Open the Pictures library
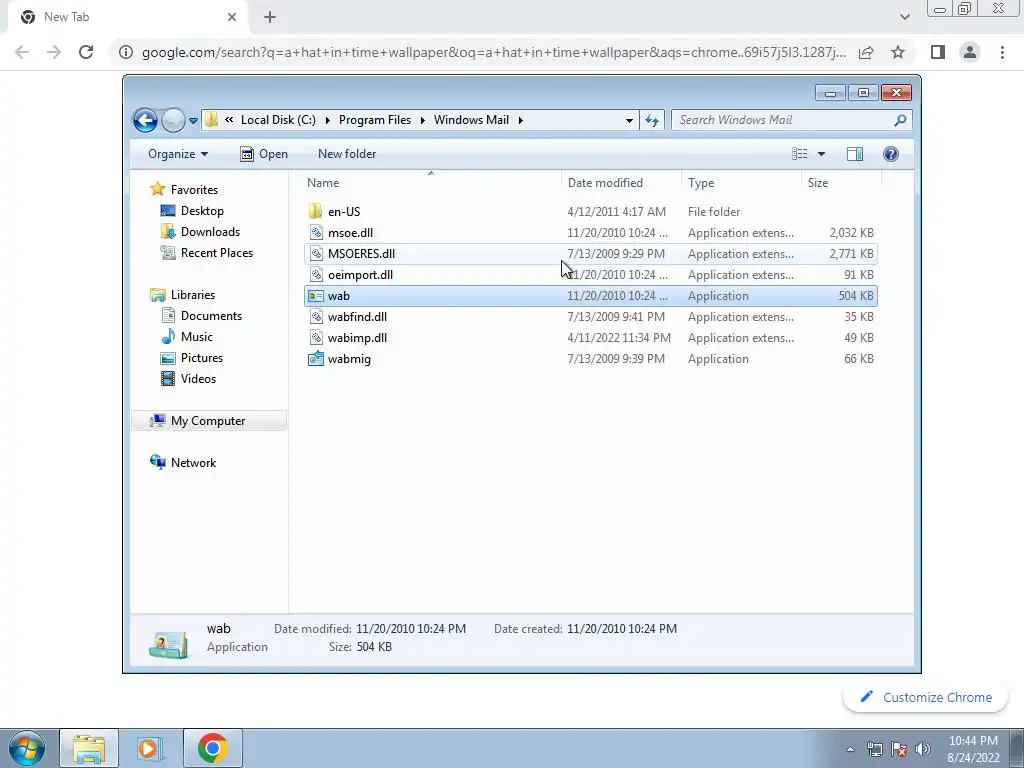This screenshot has height=768, width=1024. pos(202,357)
